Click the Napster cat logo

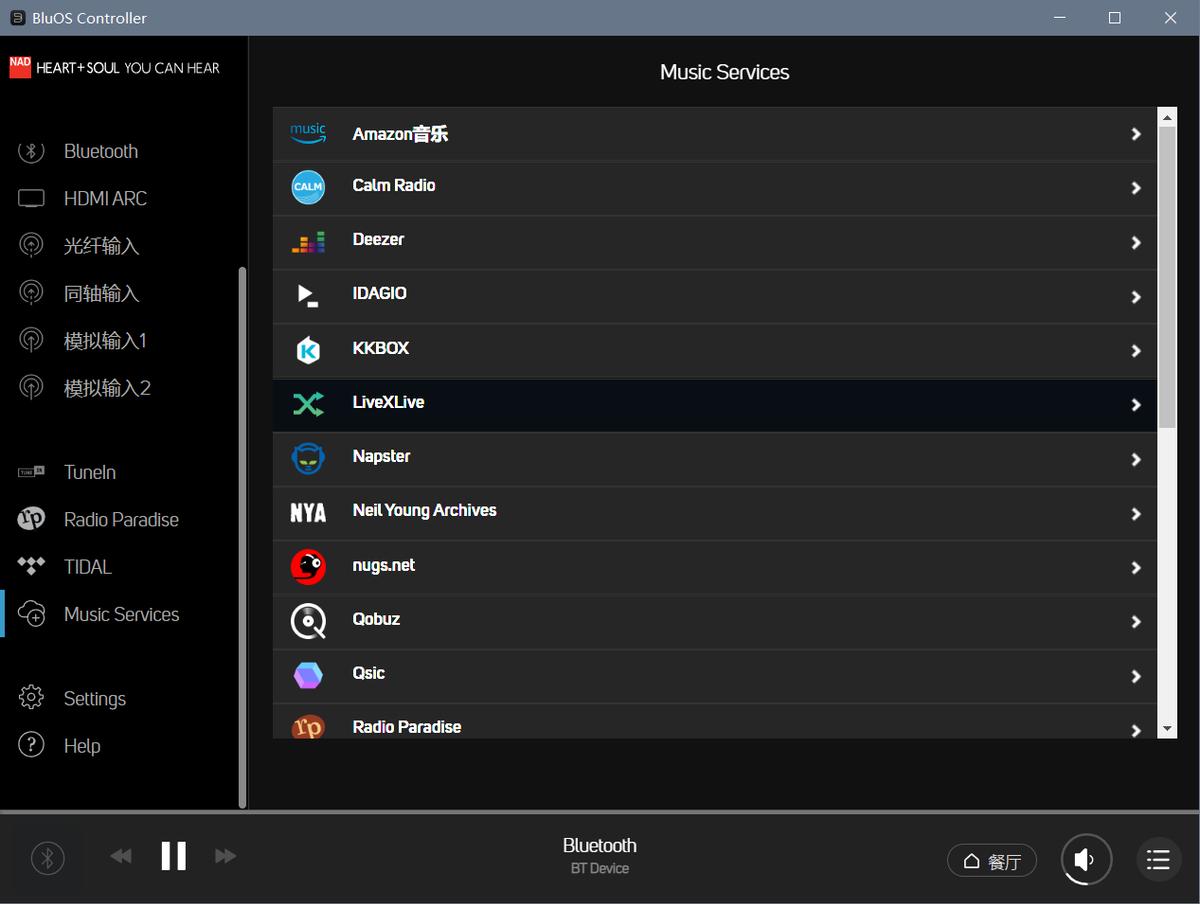(x=308, y=458)
